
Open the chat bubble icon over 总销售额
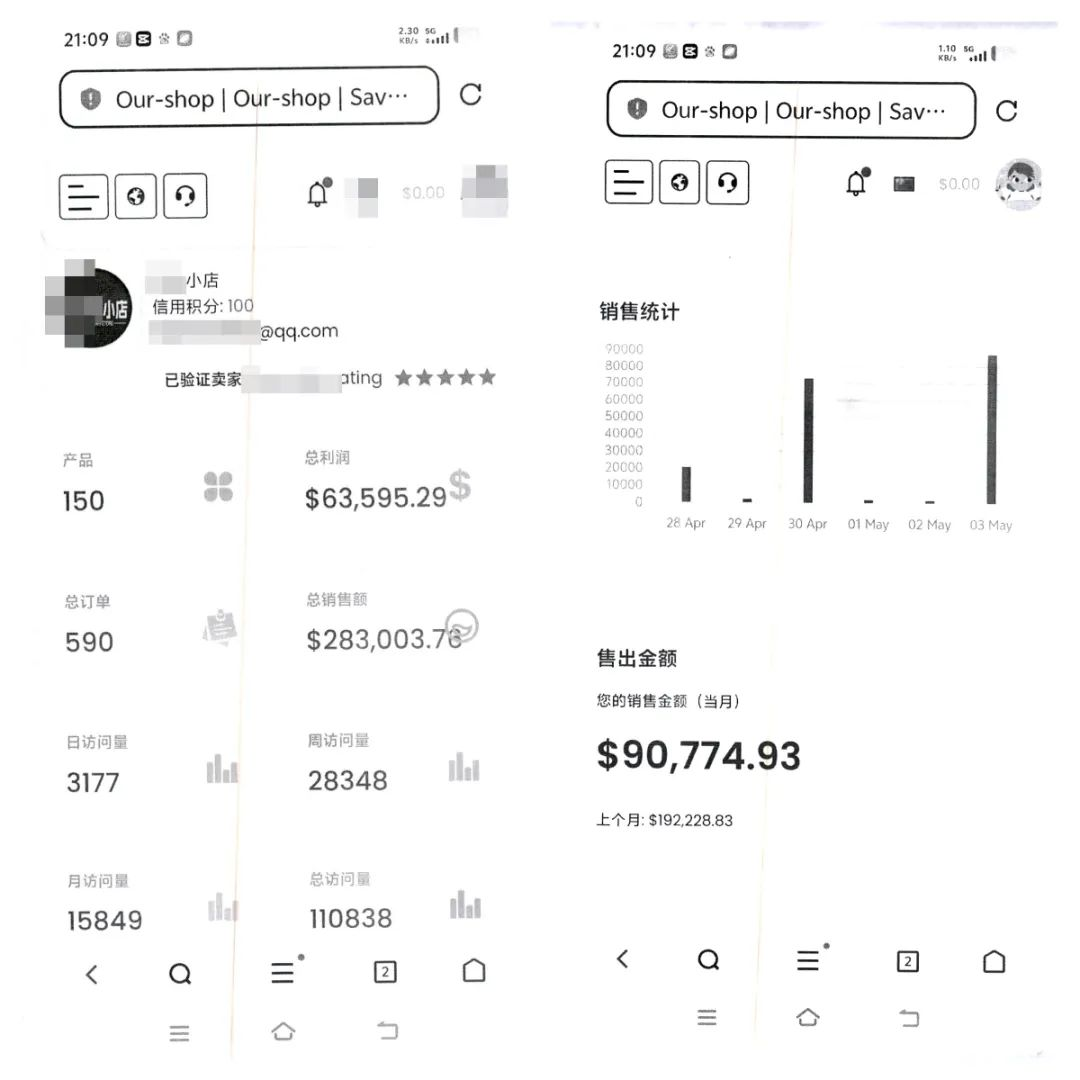click(x=461, y=626)
